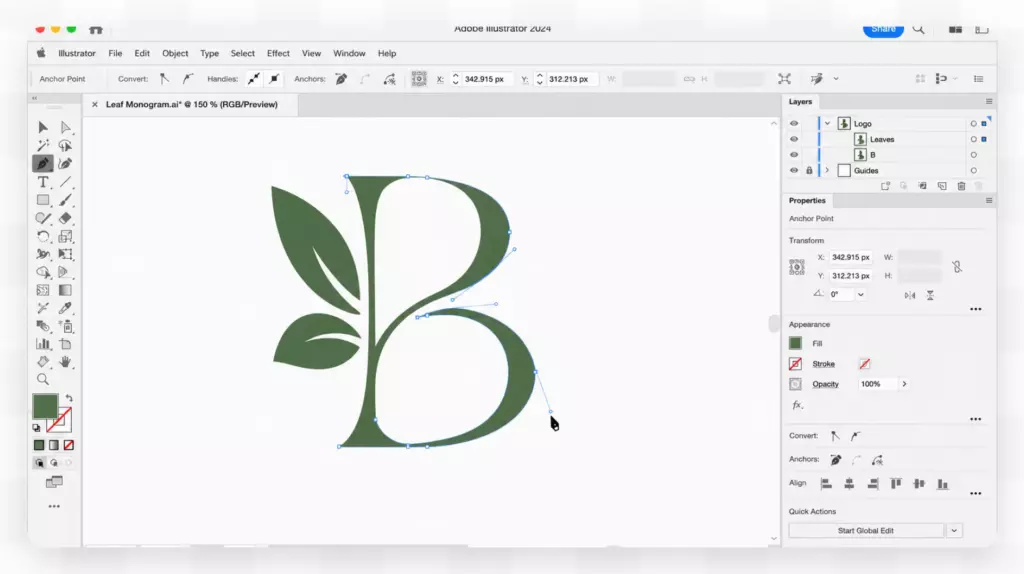Select the Paintbrush tool
Viewport: 1024px width, 574px height.
65,200
